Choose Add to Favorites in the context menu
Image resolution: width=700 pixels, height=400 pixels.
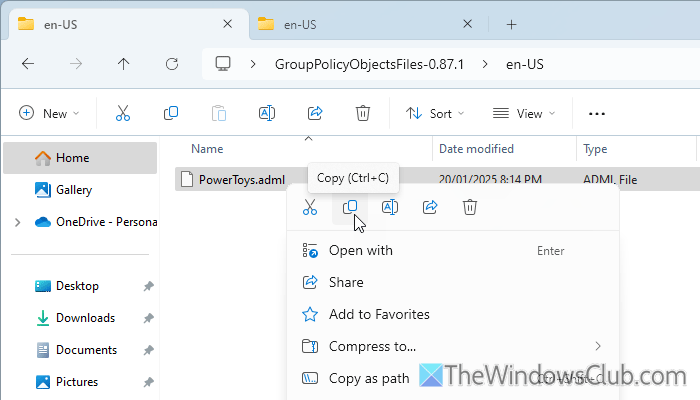tap(379, 314)
